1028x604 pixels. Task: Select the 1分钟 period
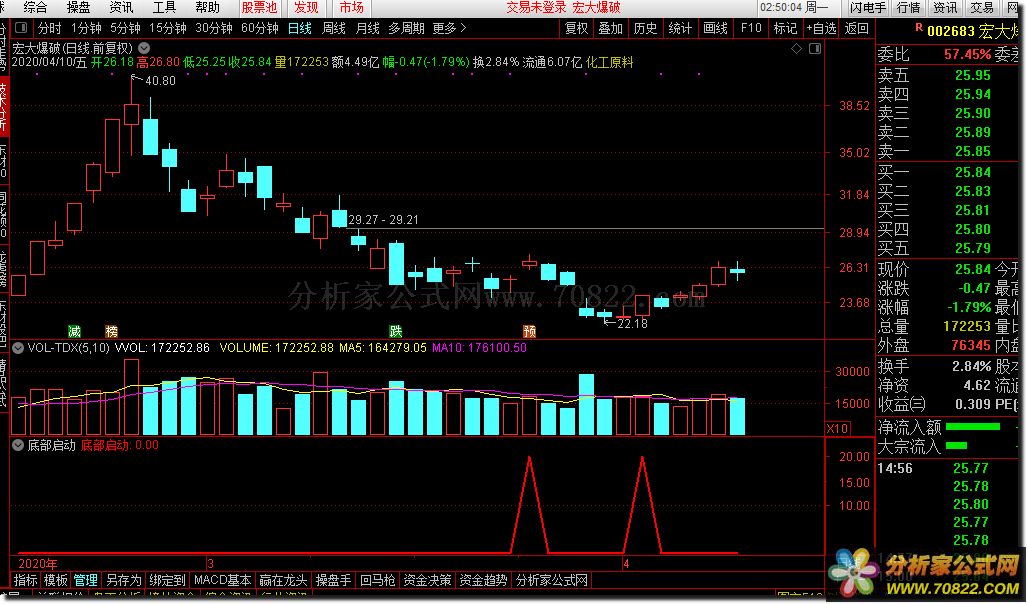[86, 28]
